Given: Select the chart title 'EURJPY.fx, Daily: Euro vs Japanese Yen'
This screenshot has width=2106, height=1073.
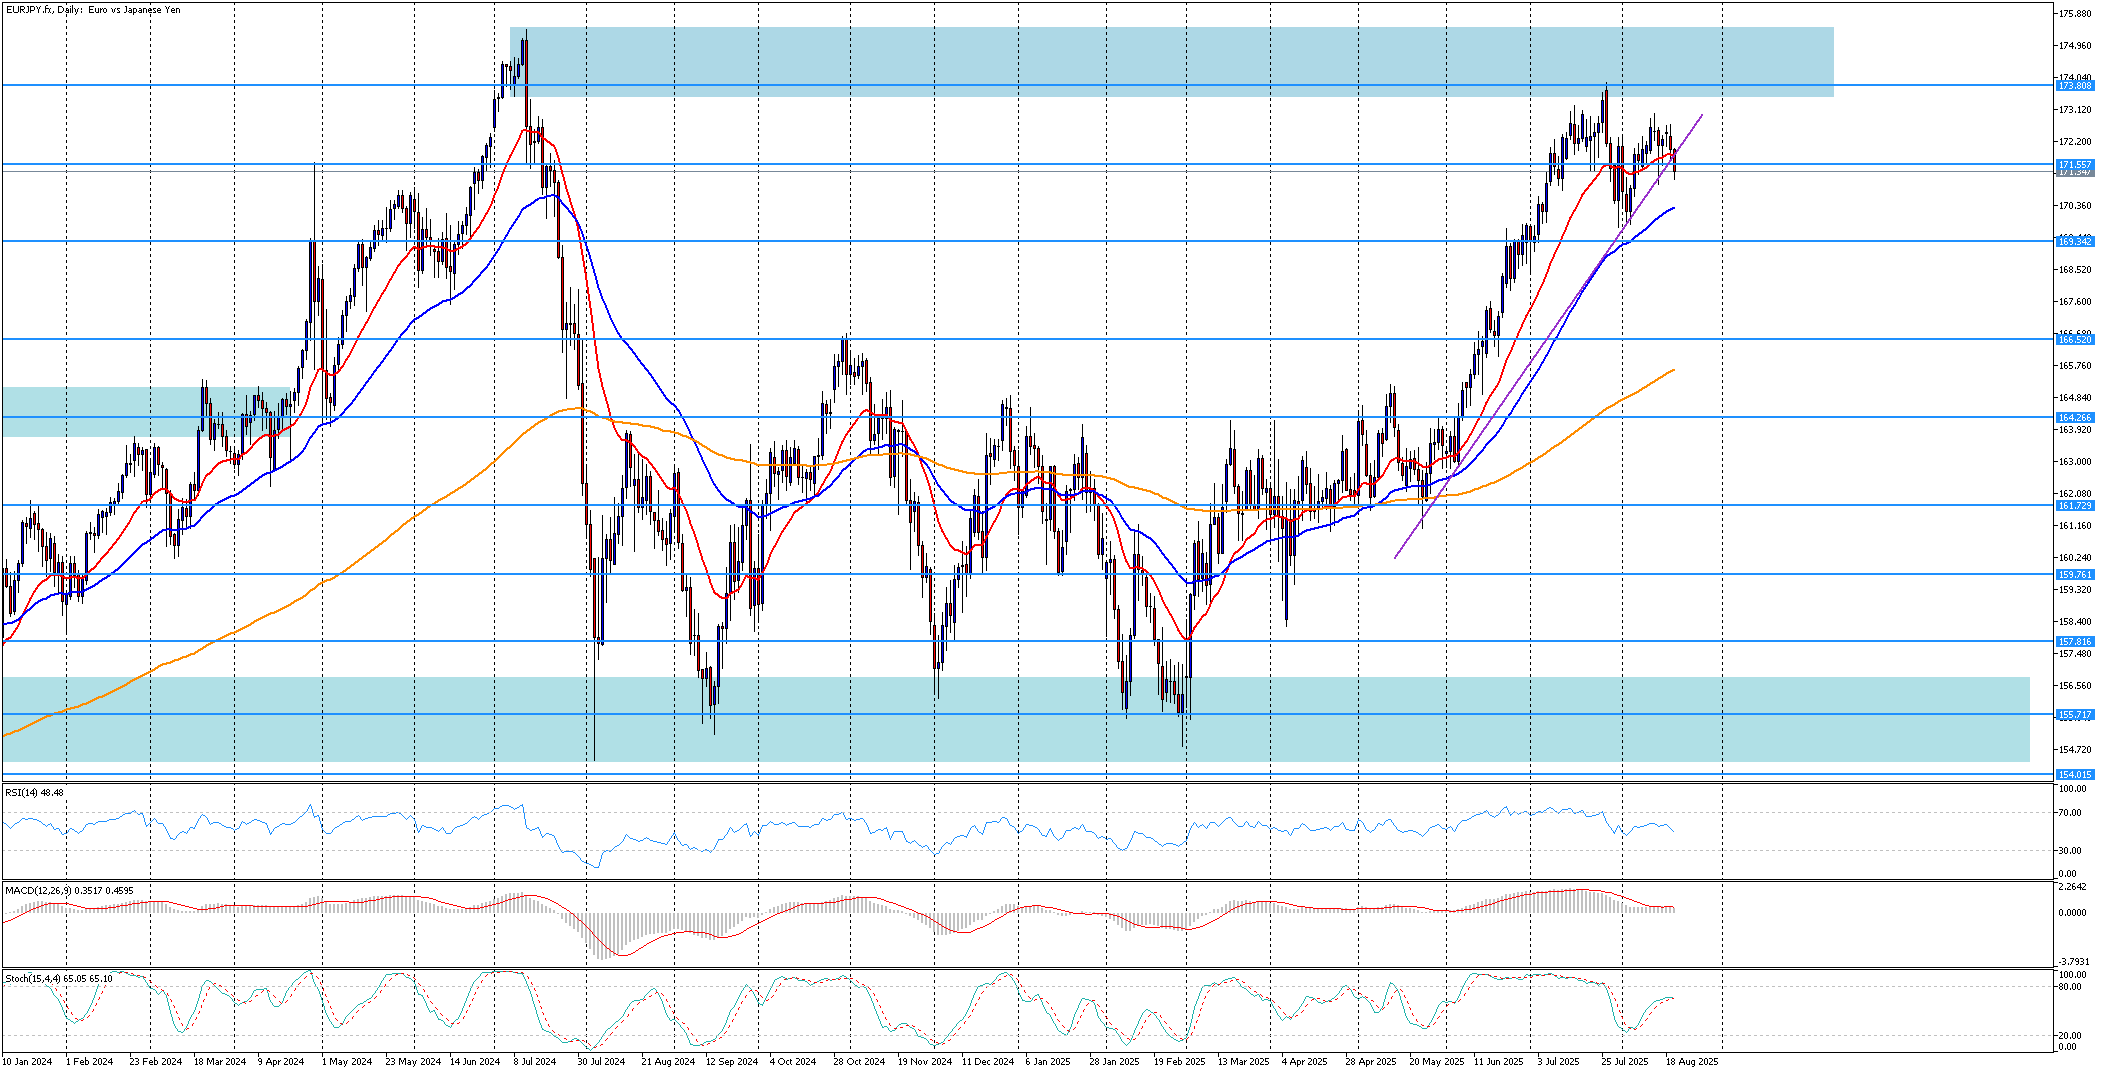Looking at the screenshot, I should point(94,10).
